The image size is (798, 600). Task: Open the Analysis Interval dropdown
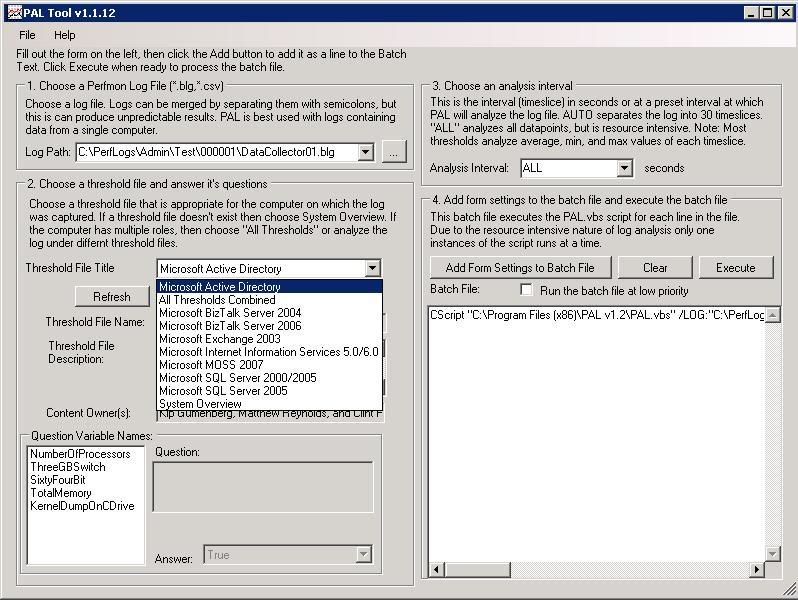coord(624,168)
